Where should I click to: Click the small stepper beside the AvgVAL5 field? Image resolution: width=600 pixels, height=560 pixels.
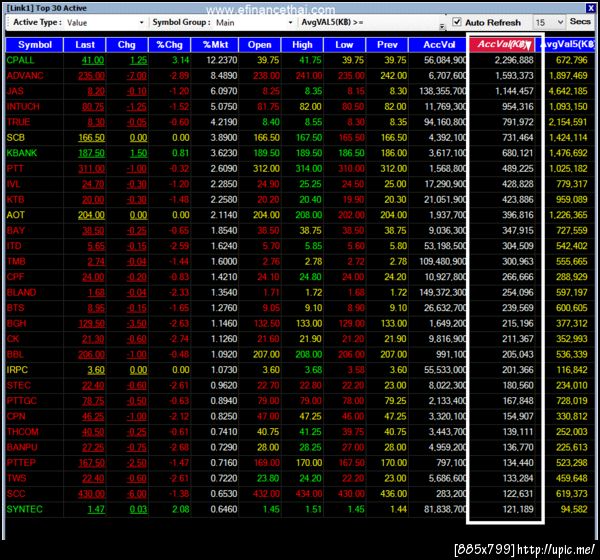point(442,26)
